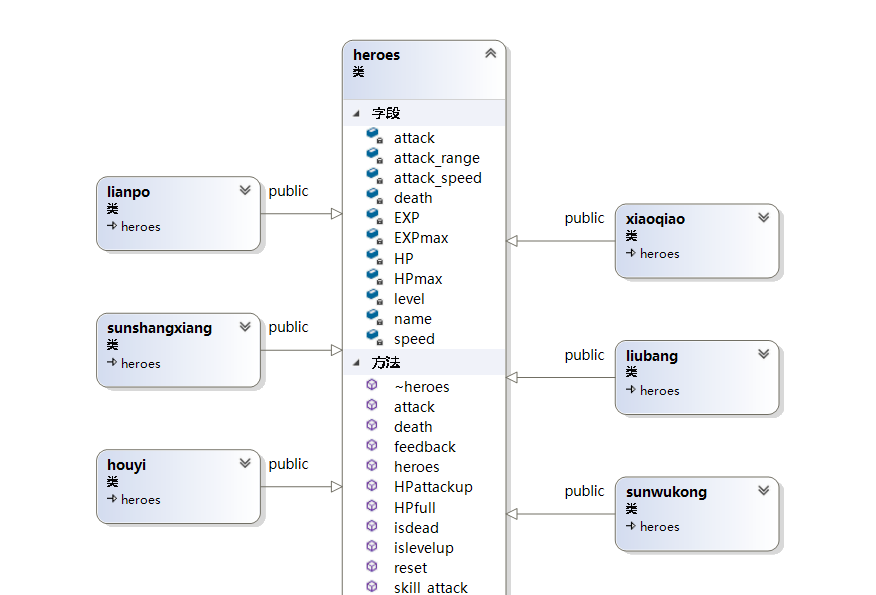The image size is (876, 595).
Task: Select the isdead method text
Action: pos(416,528)
